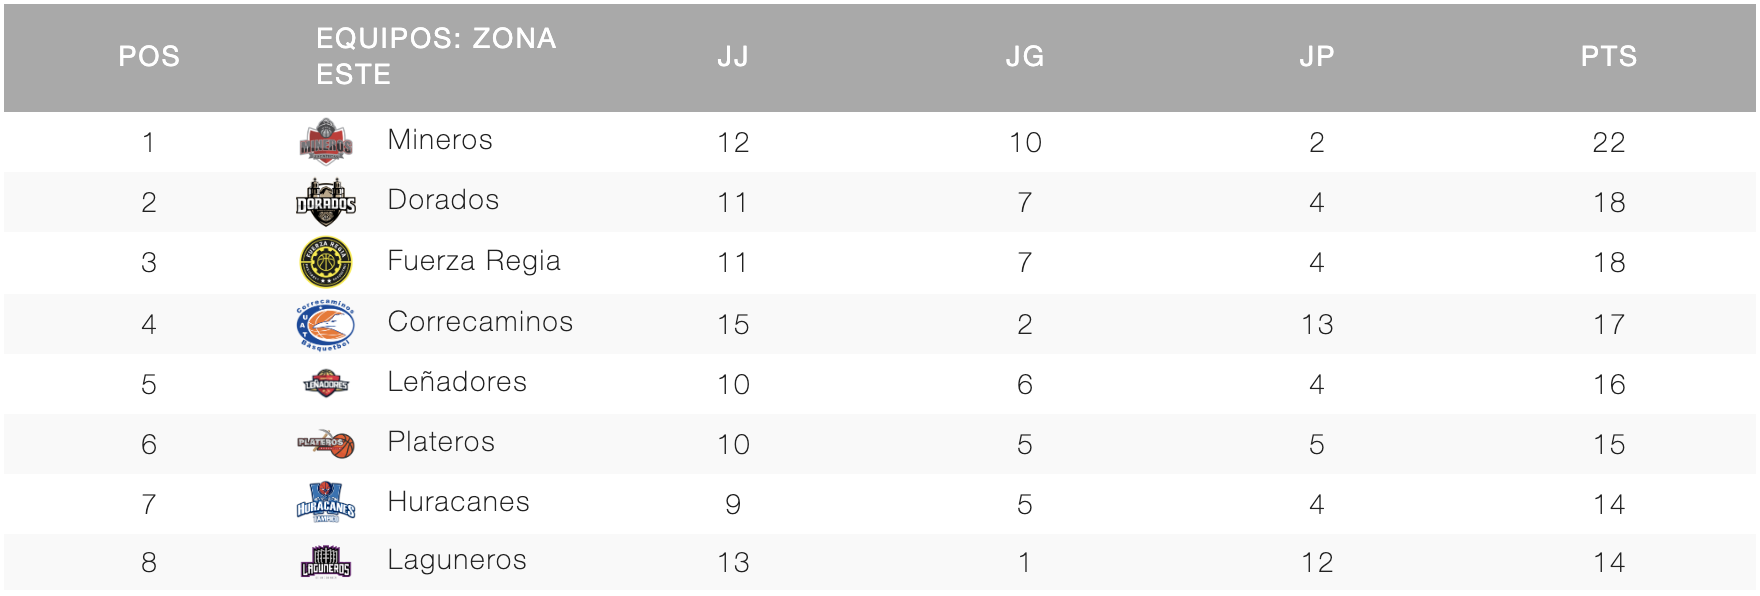
Task: Click the Plateros team logo
Action: (326, 443)
